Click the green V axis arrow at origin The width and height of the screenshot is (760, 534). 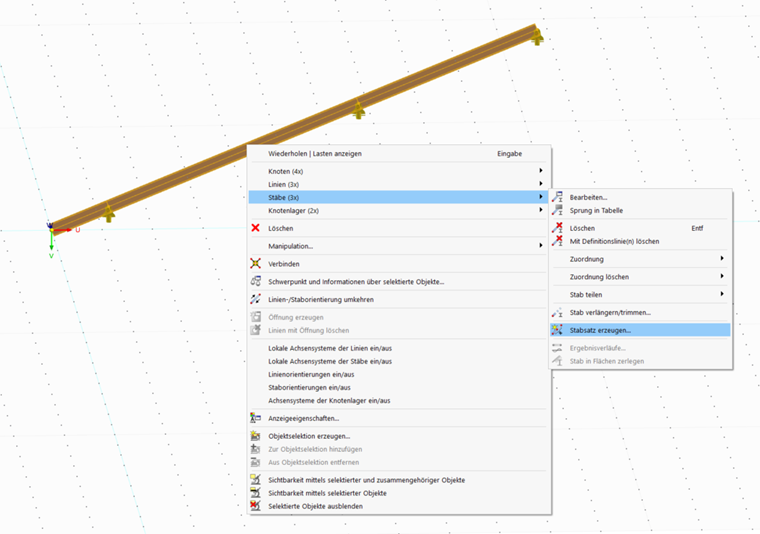[51, 242]
